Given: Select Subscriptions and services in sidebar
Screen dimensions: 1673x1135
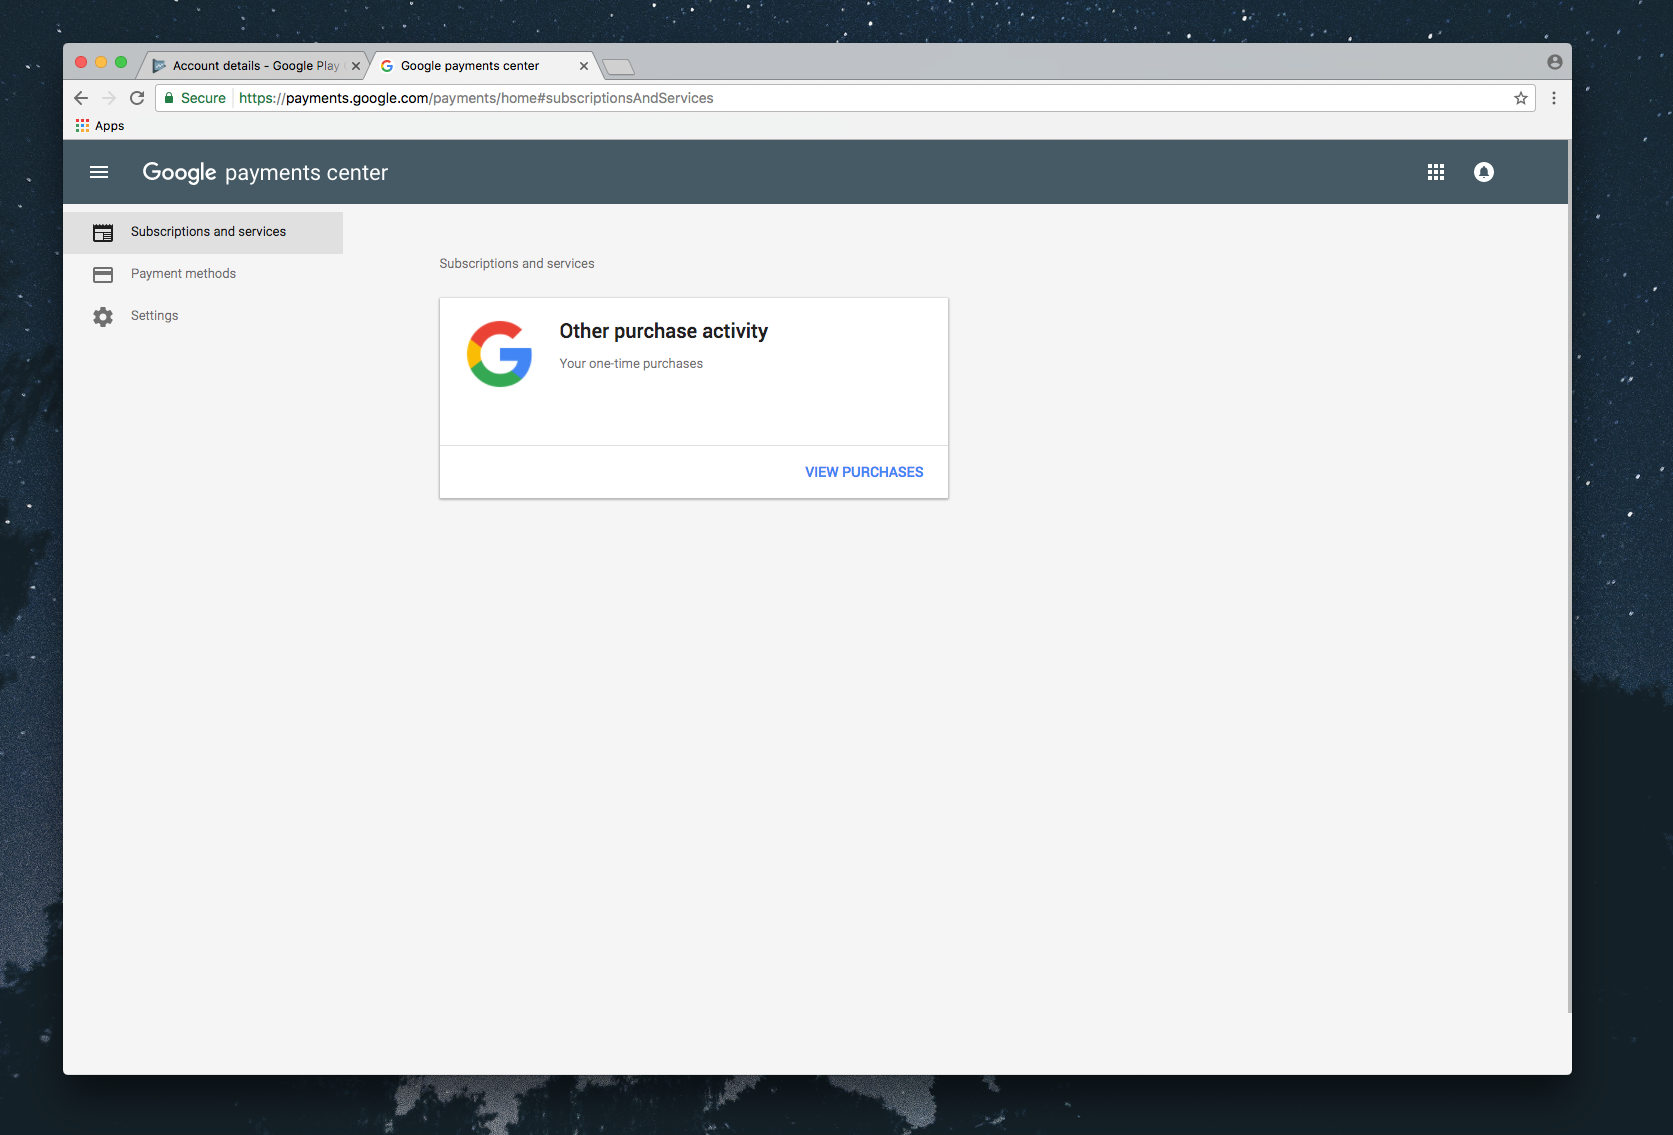Looking at the screenshot, I should pos(203,232).
